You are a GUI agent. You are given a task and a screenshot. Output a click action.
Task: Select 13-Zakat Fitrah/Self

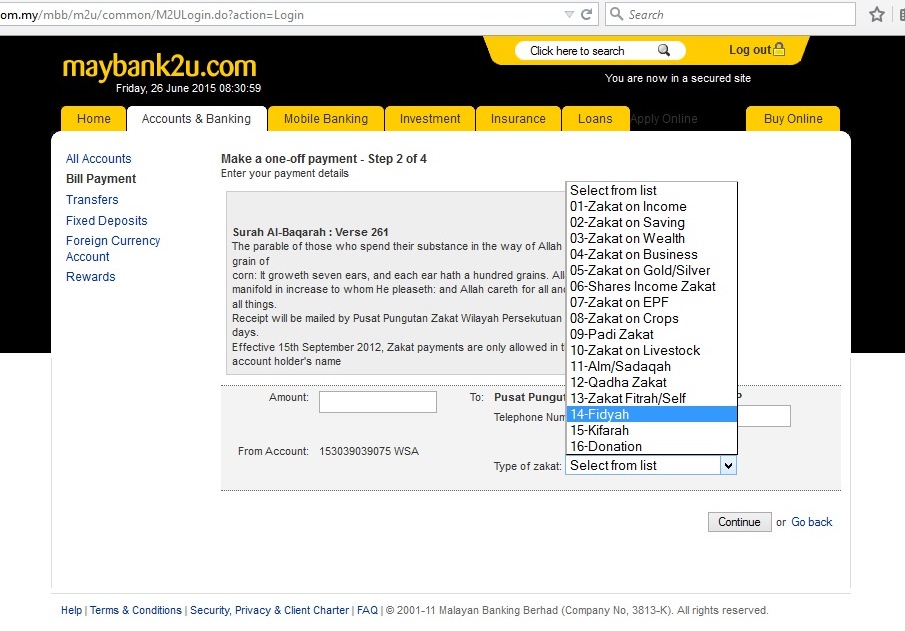[651, 398]
